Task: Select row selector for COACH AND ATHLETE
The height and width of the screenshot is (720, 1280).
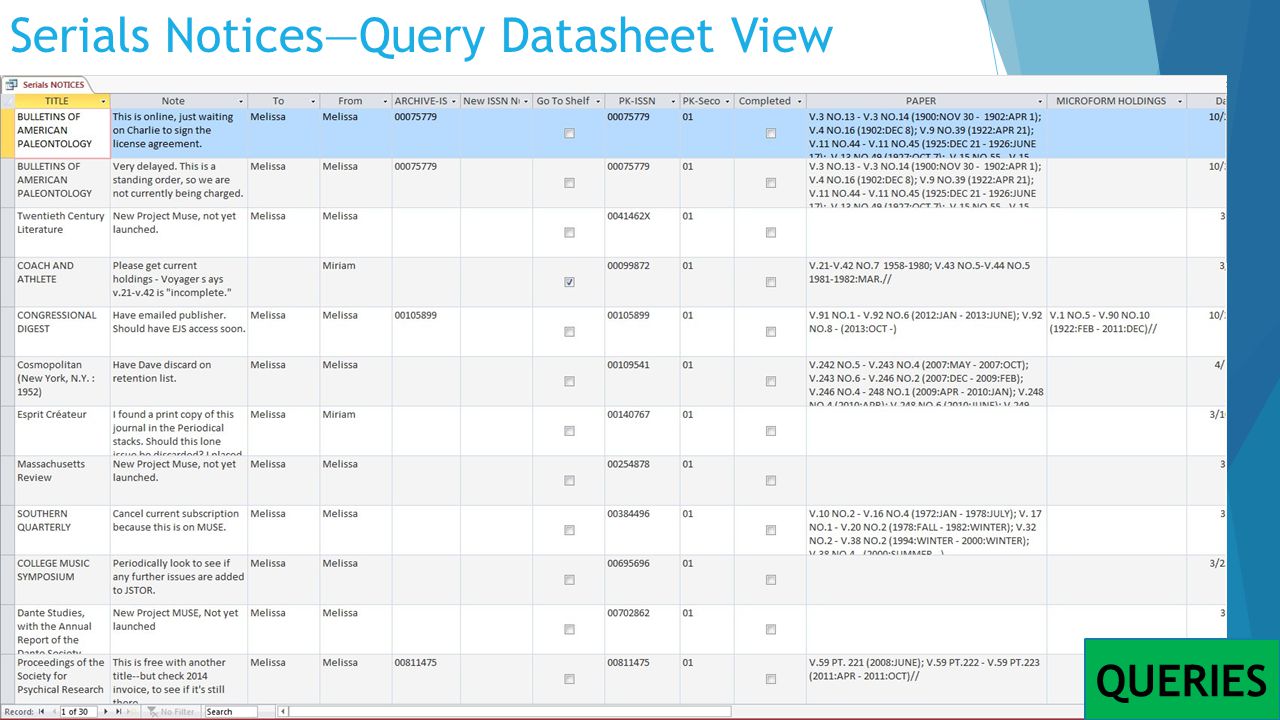Action: (x=7, y=282)
